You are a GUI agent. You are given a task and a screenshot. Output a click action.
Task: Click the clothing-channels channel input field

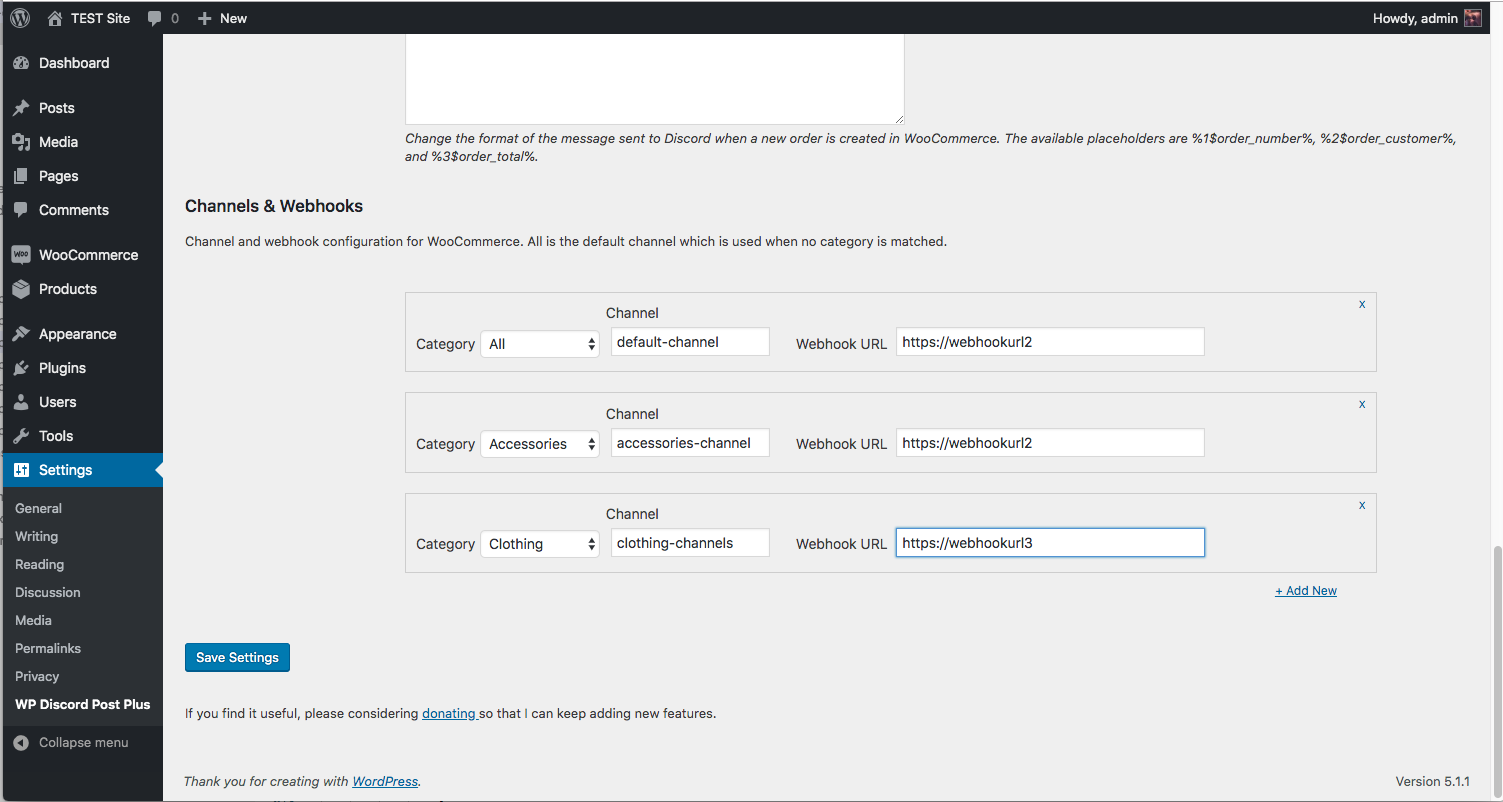point(690,543)
